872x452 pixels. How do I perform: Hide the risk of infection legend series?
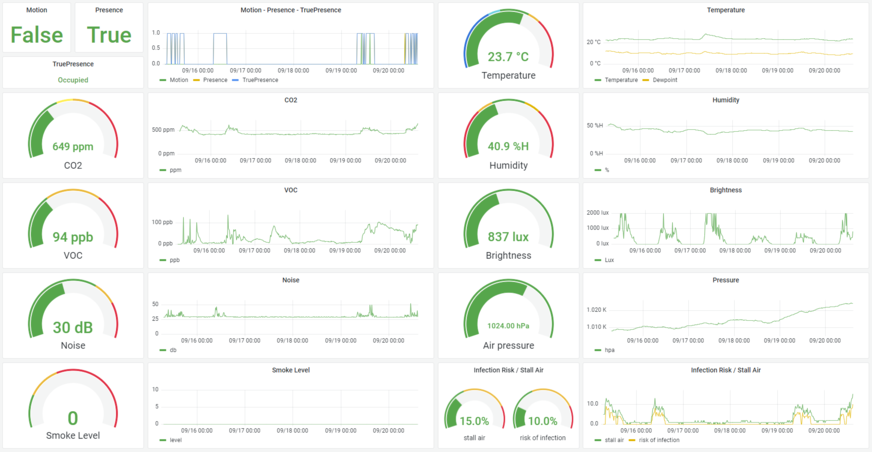661,440
